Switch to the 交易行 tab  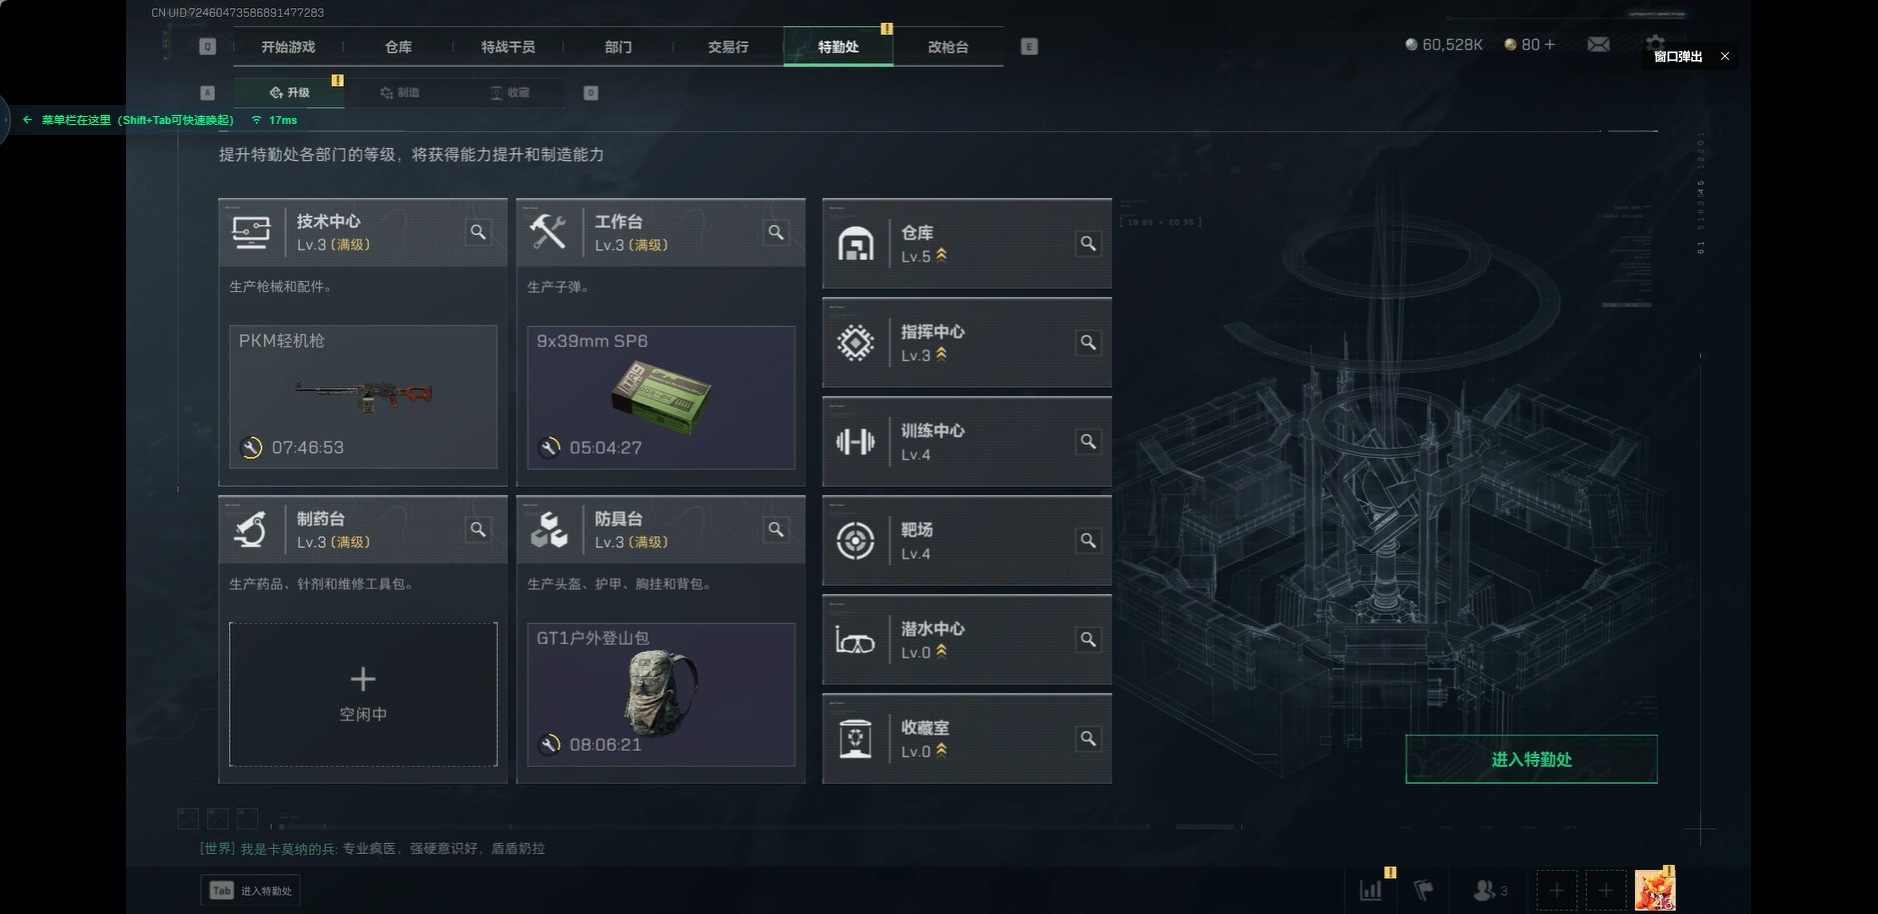click(728, 47)
